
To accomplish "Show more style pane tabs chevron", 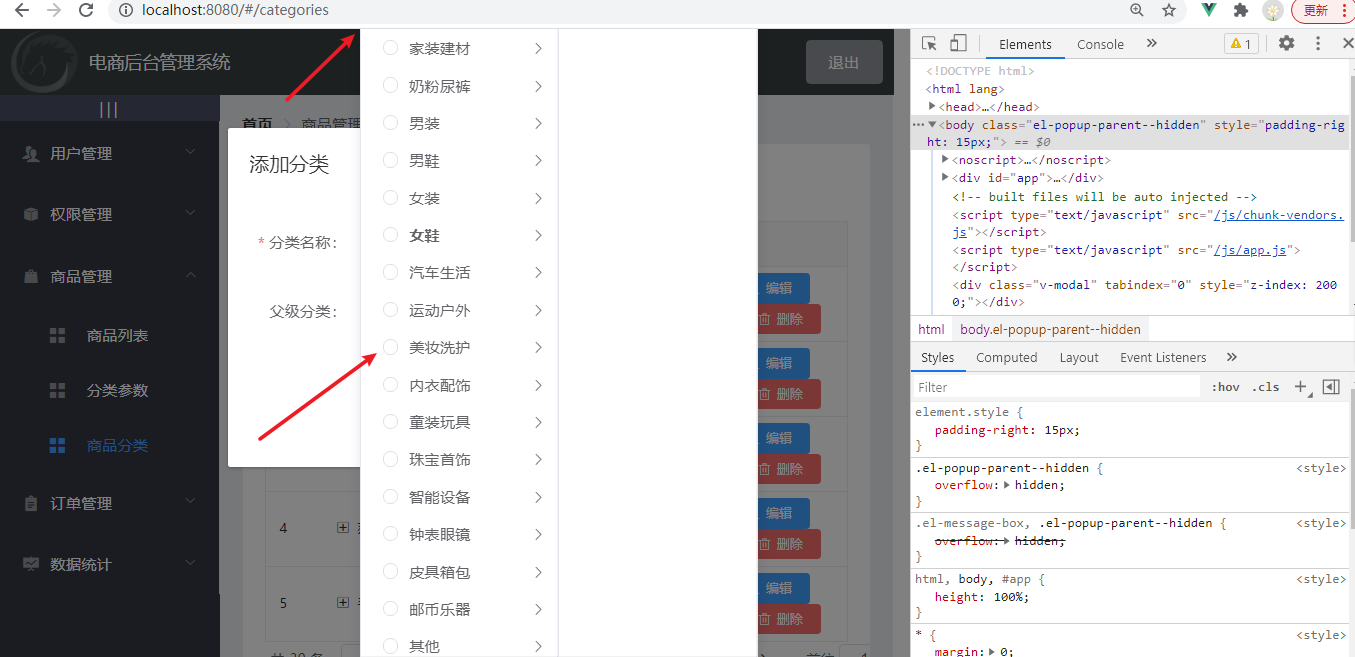I will click(x=1231, y=357).
